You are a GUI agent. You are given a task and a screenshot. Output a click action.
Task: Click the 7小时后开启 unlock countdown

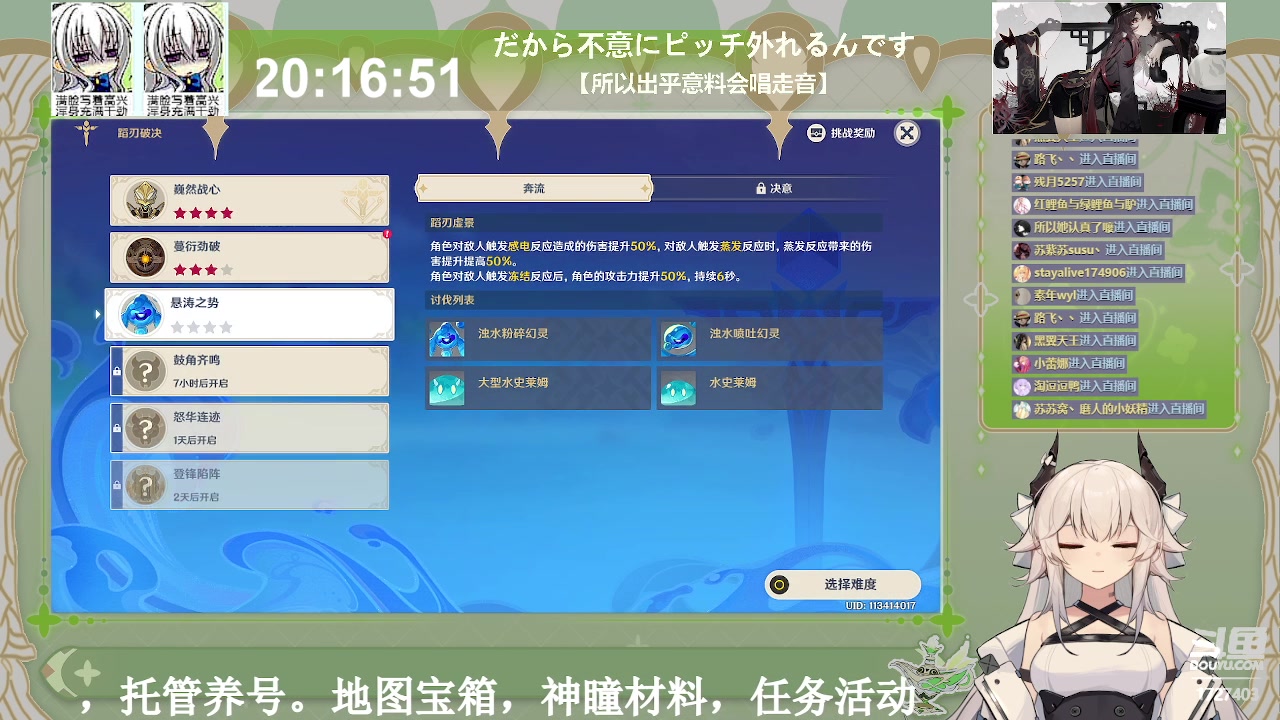(200, 383)
